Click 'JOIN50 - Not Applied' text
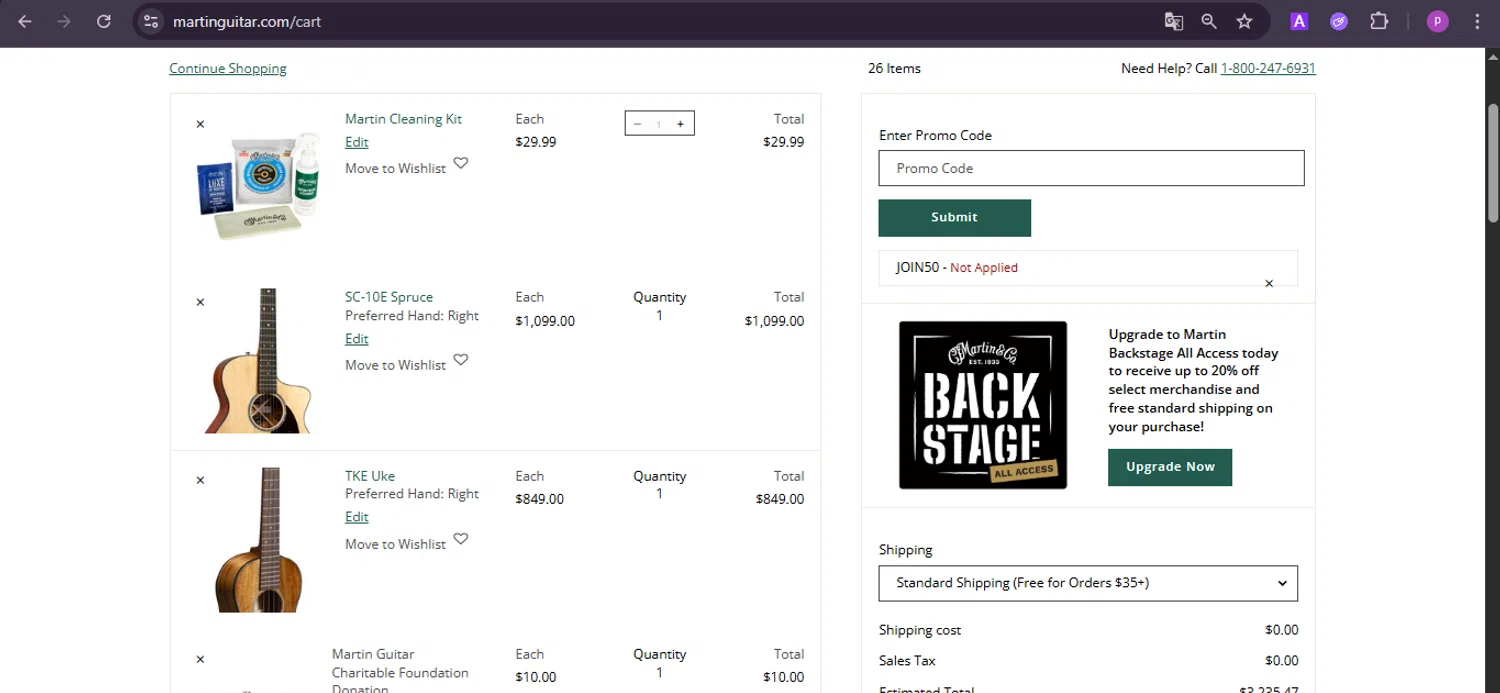This screenshot has width=1500, height=693. (x=957, y=267)
